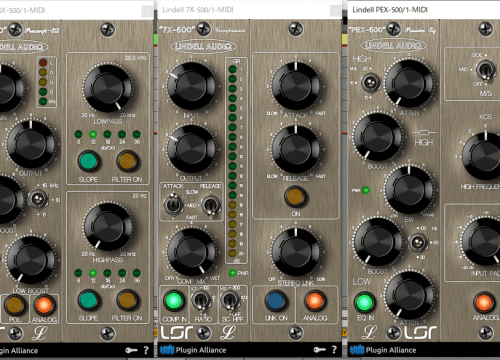Toggle the sidechain ON amber button on 7X-500
Screen dimensions: 500x360
click(x=295, y=197)
